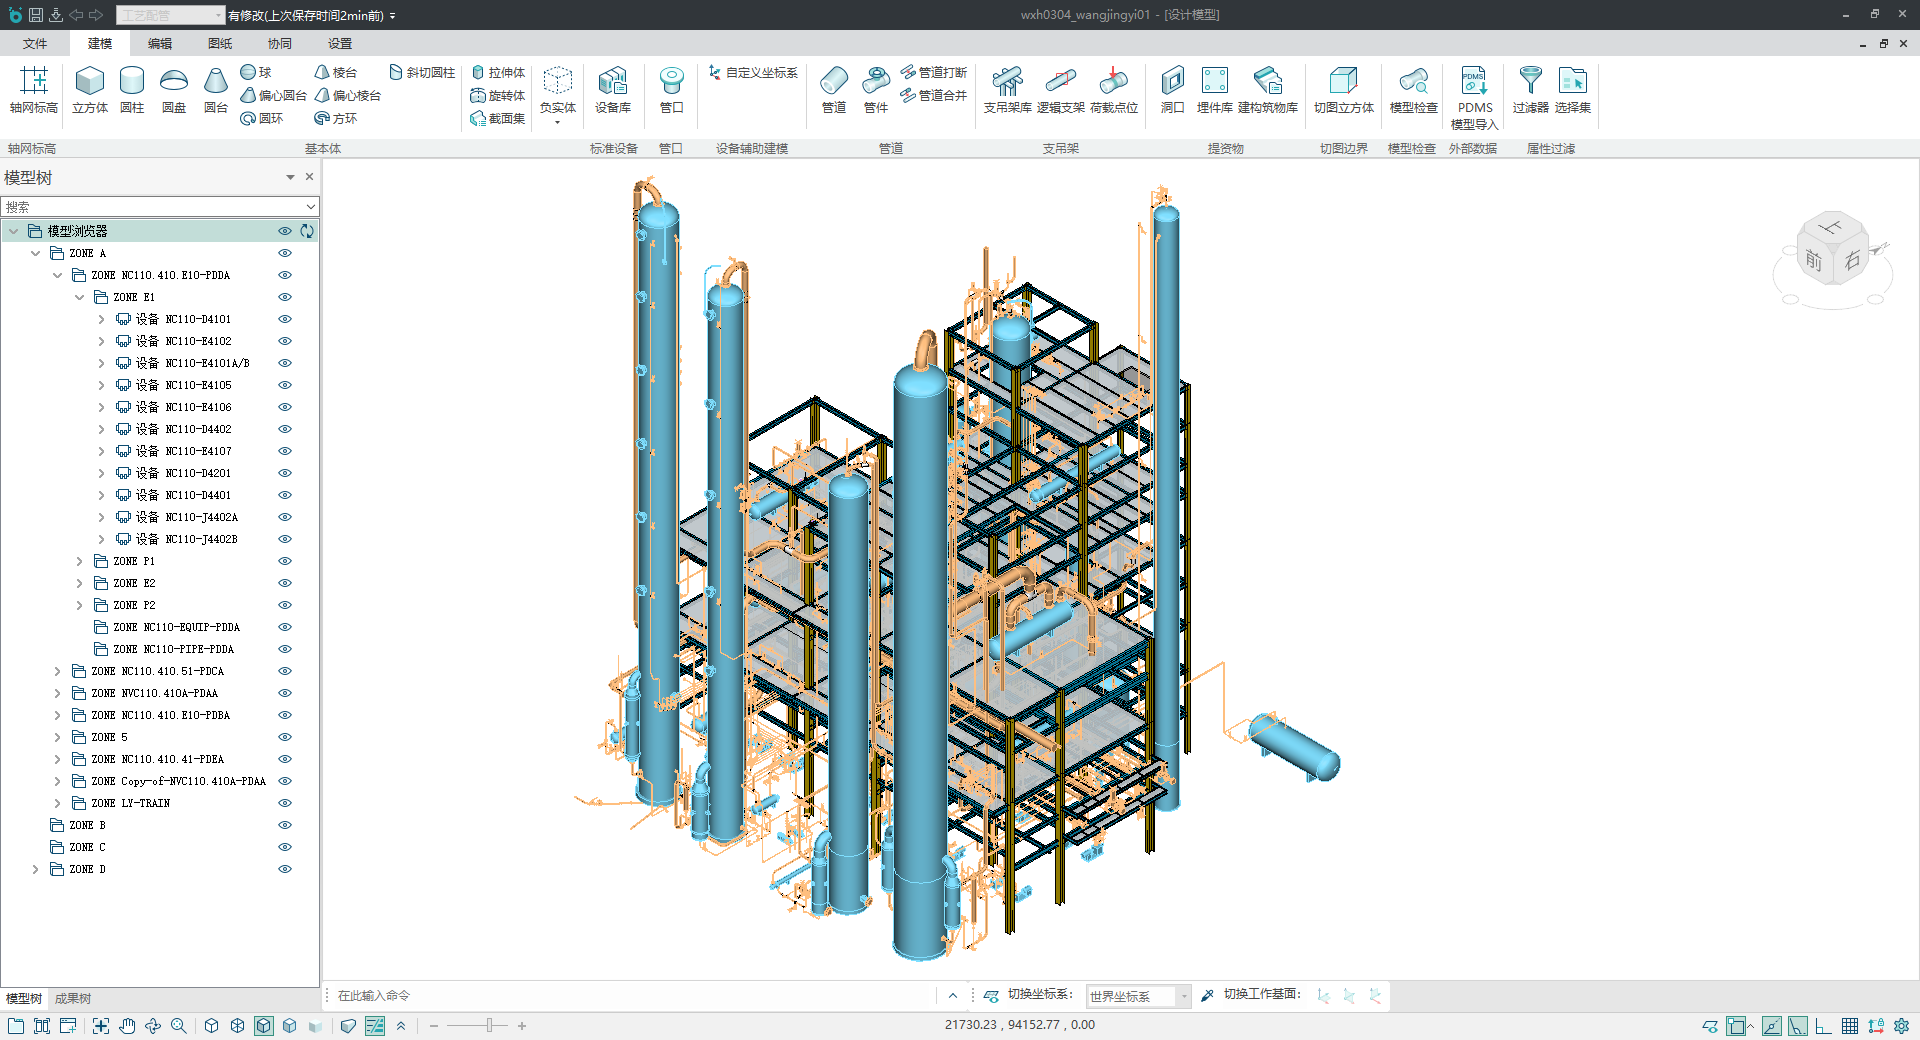Select the 管道 pipe tool
Viewport: 1920px width, 1040px height.
coord(833,89)
